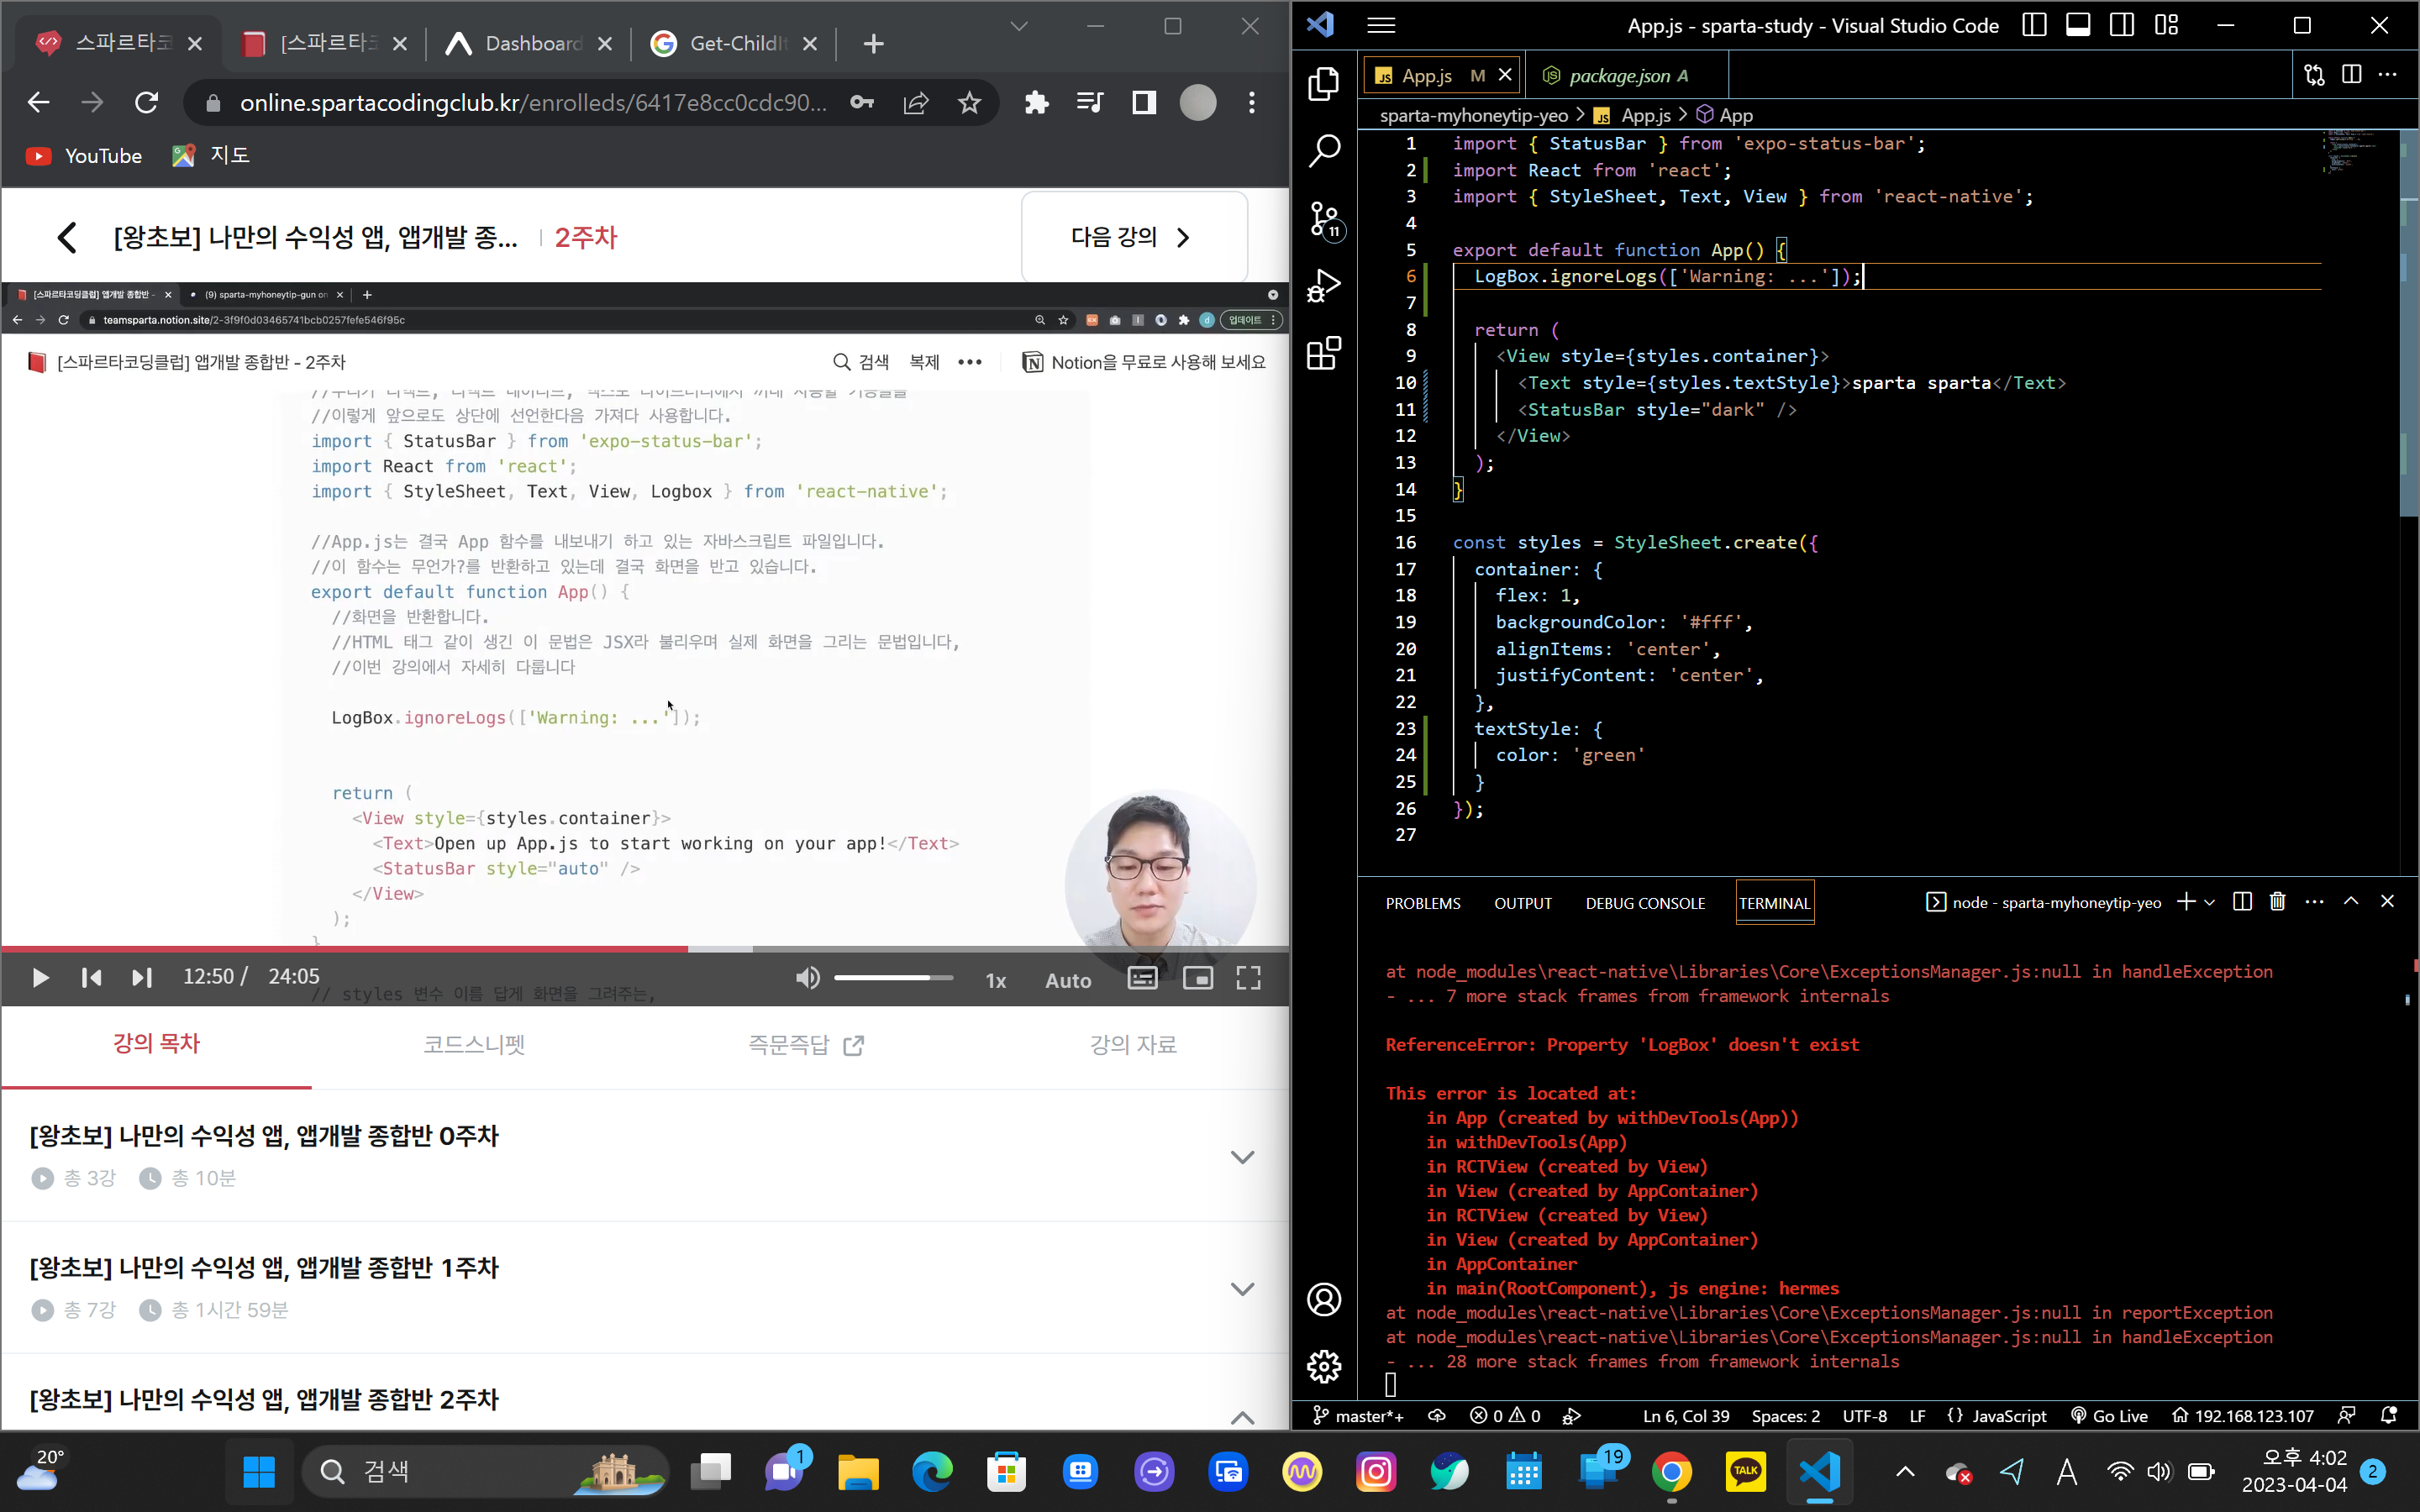The height and width of the screenshot is (1512, 2420).
Task: Synchronize changes icon in status bar
Action: point(1437,1416)
